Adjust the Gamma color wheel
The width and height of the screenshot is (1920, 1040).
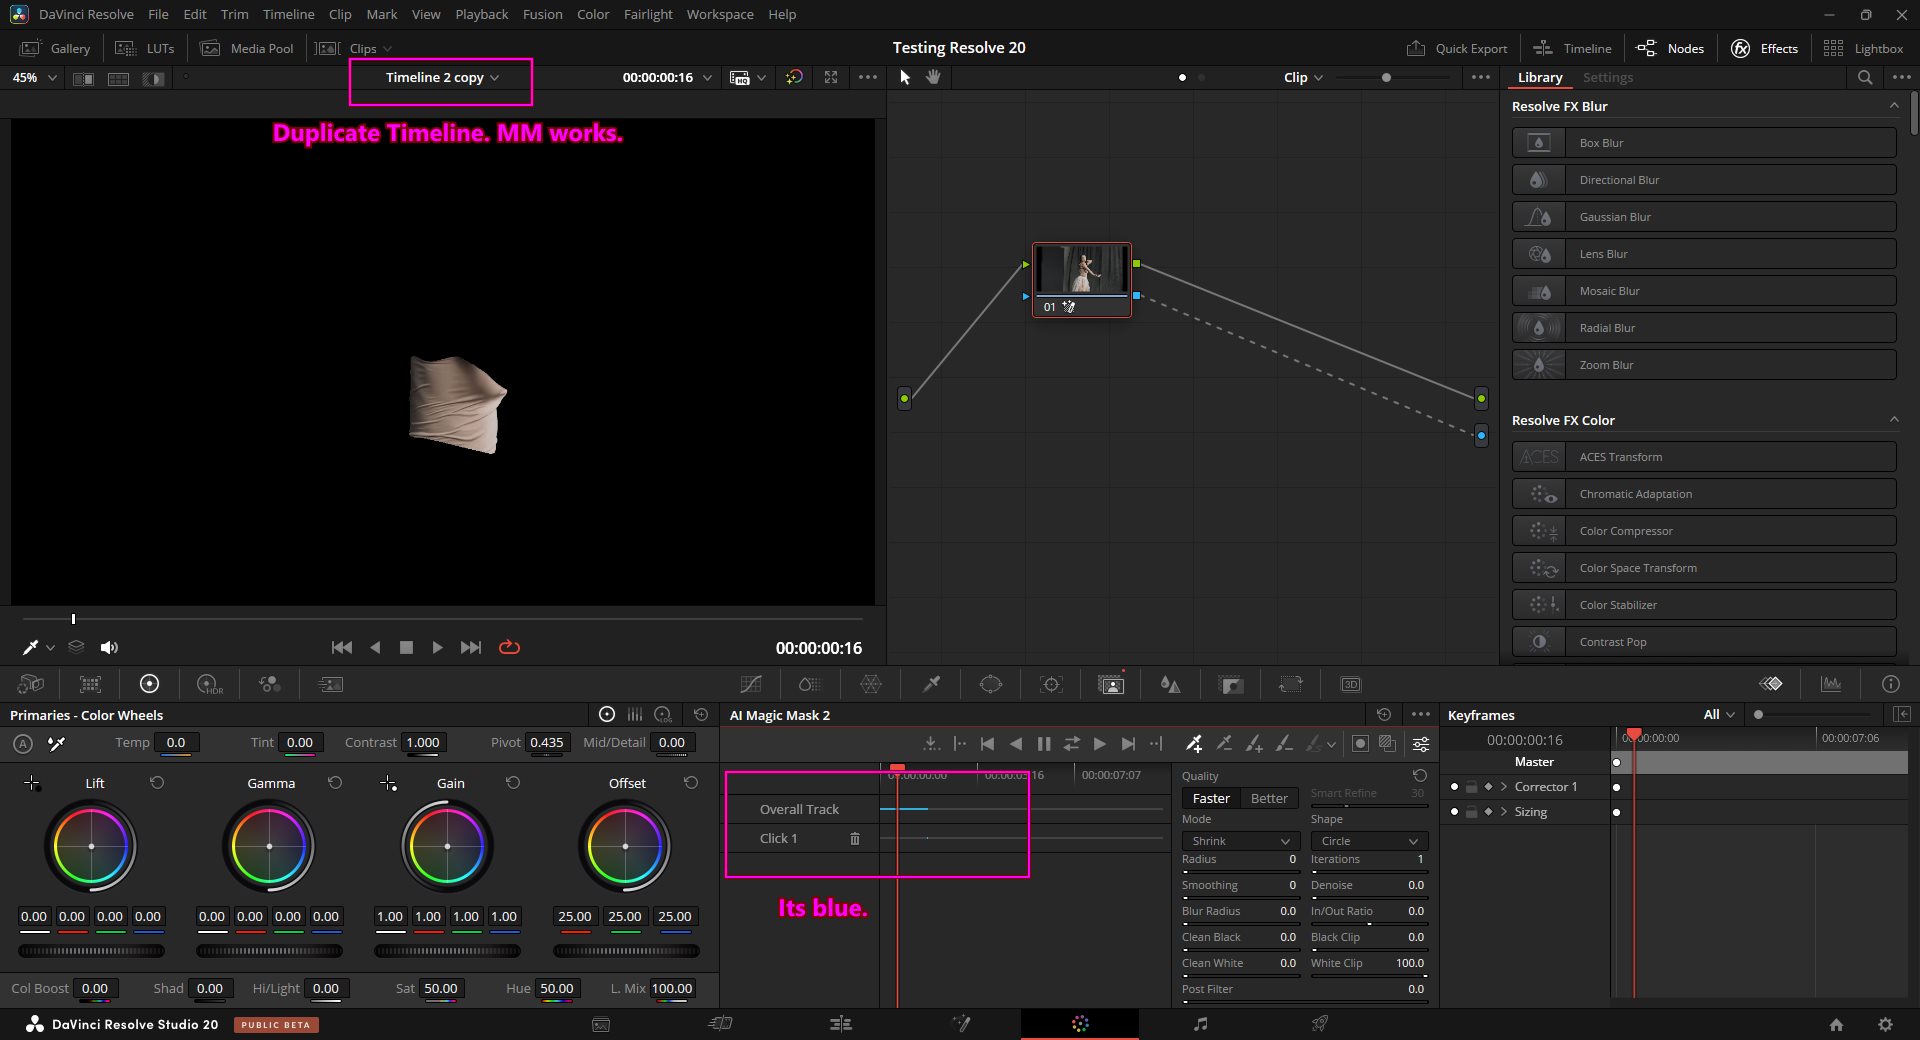pyautogui.click(x=269, y=846)
